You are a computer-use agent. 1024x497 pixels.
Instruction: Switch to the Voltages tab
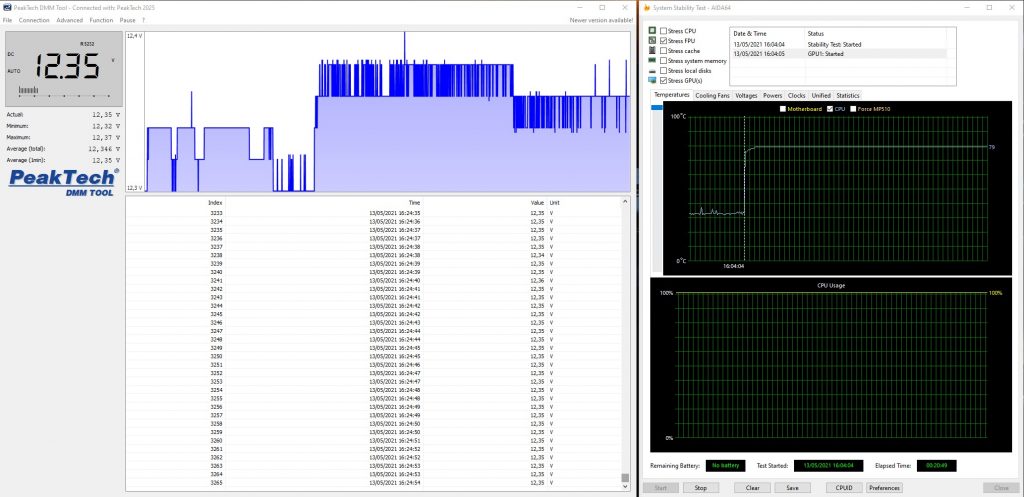[746, 96]
